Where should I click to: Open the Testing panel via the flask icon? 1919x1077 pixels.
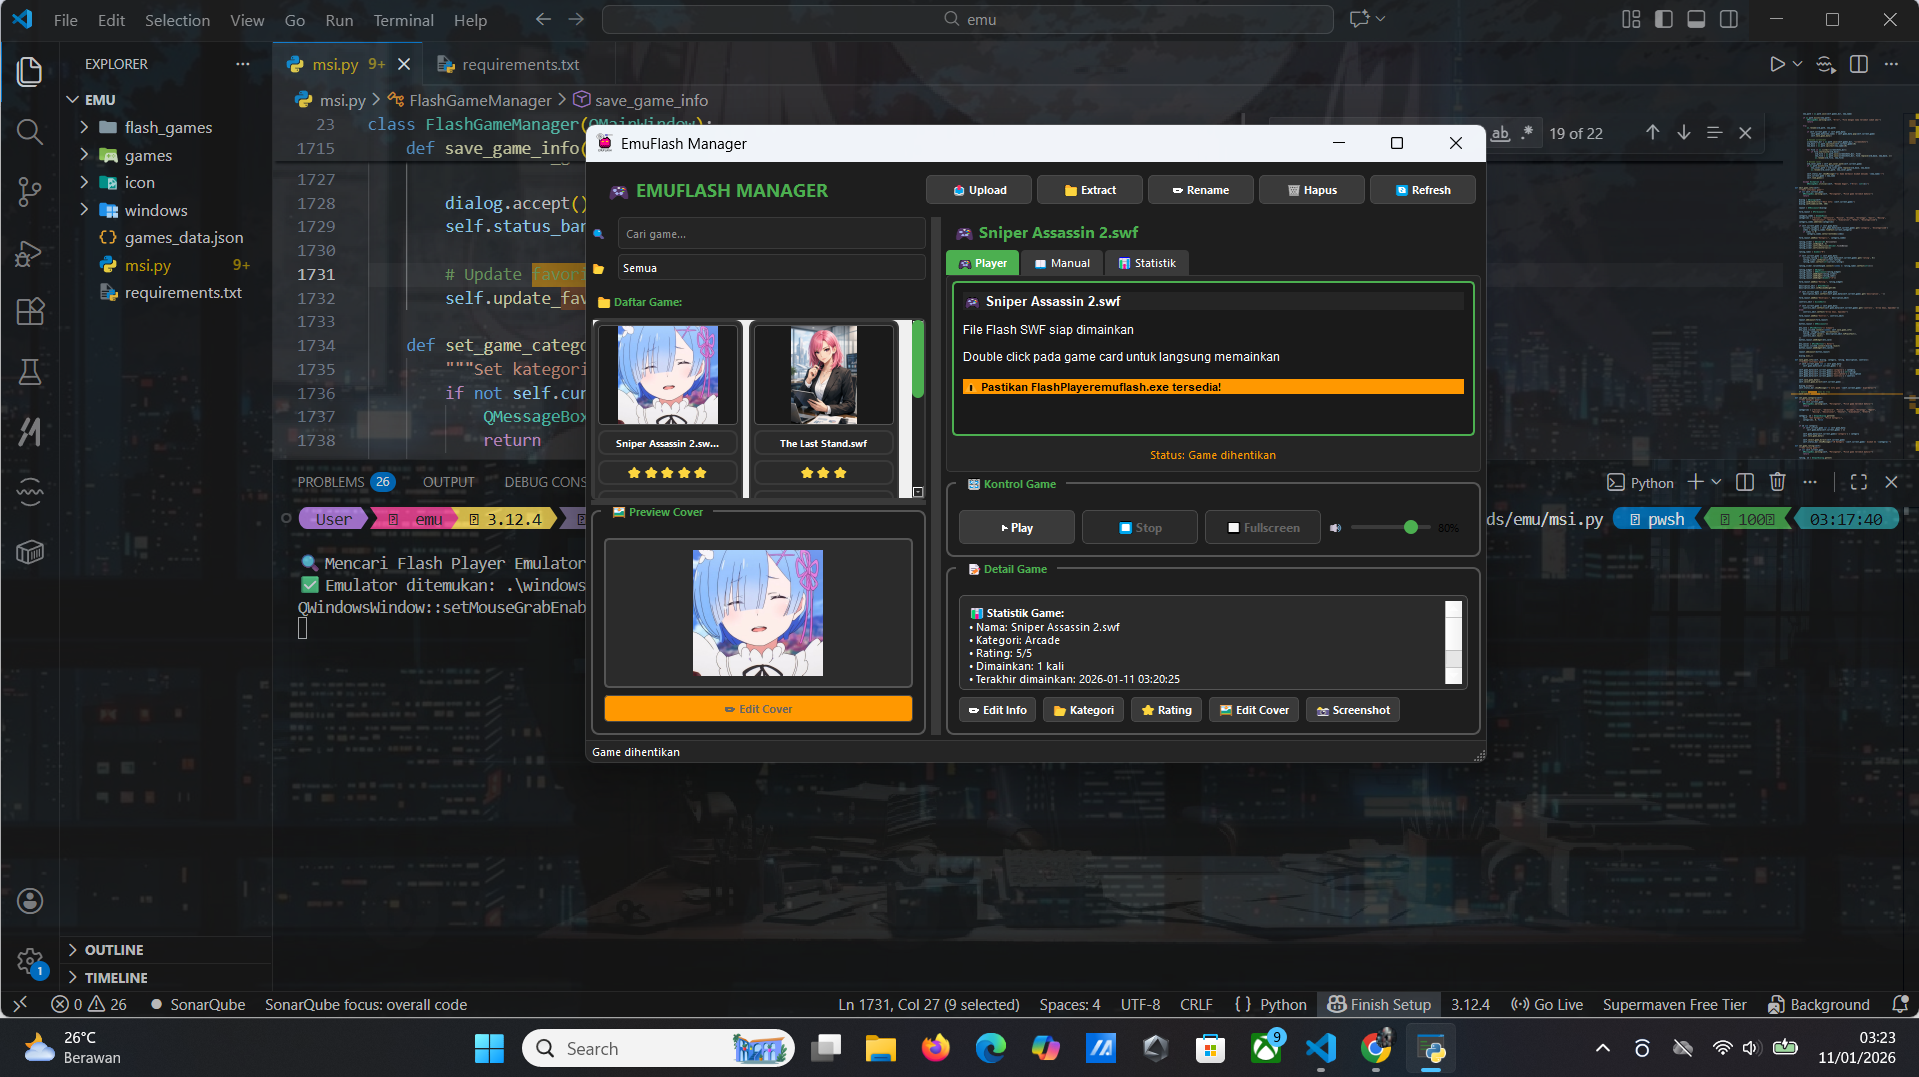point(29,372)
